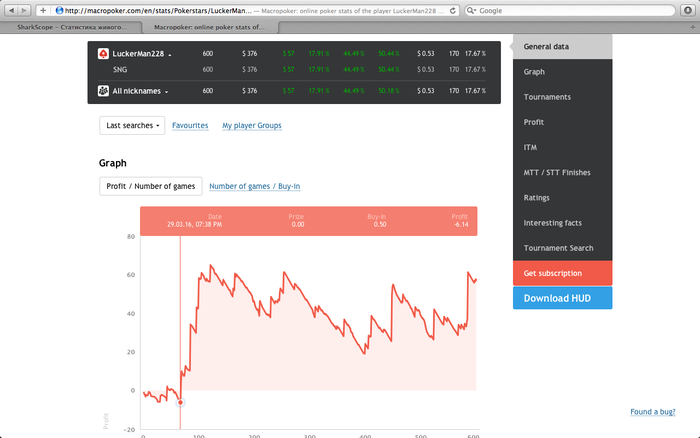Click the highlighted data point on the graph
This screenshot has width=700, height=438.
tap(180, 402)
